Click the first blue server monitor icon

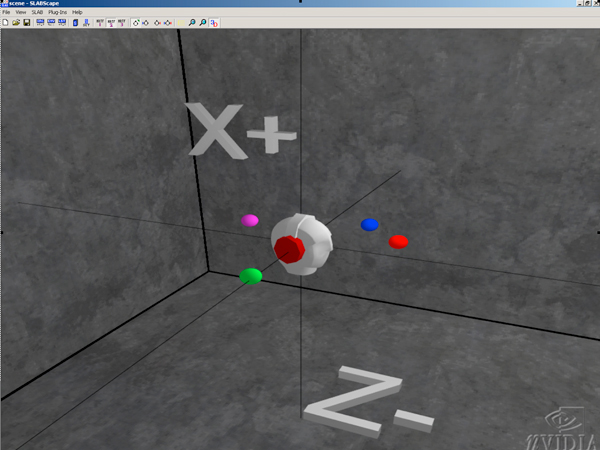coord(40,23)
